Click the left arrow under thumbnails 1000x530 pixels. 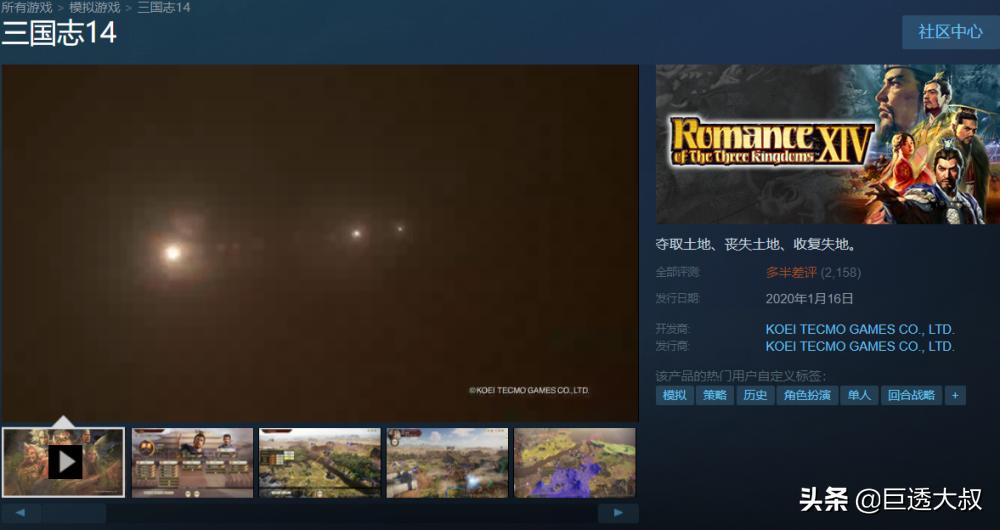(20, 513)
